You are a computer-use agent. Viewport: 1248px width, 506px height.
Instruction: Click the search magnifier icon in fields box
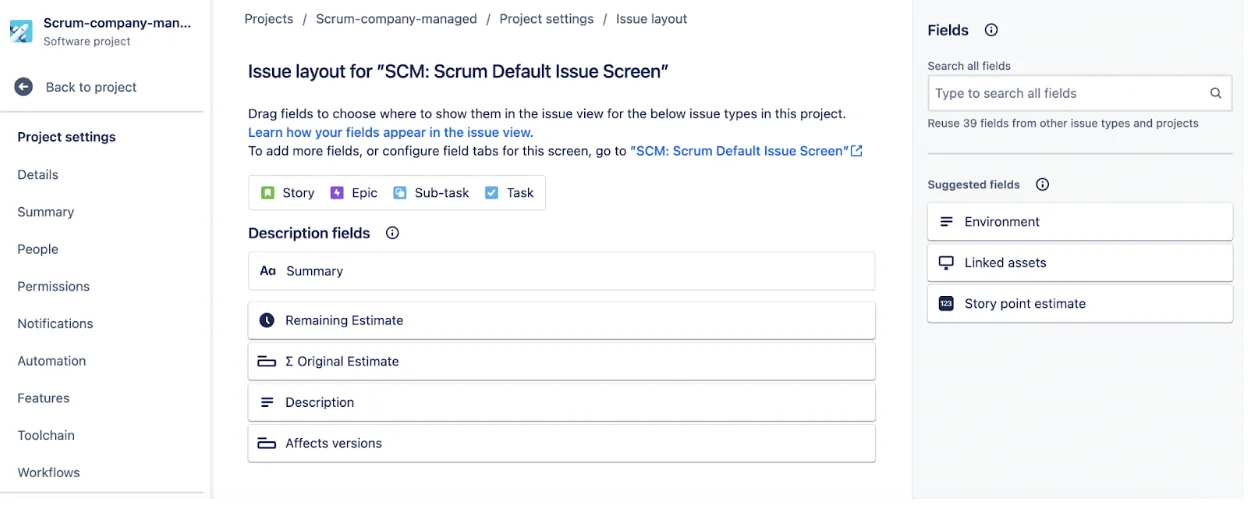1216,93
